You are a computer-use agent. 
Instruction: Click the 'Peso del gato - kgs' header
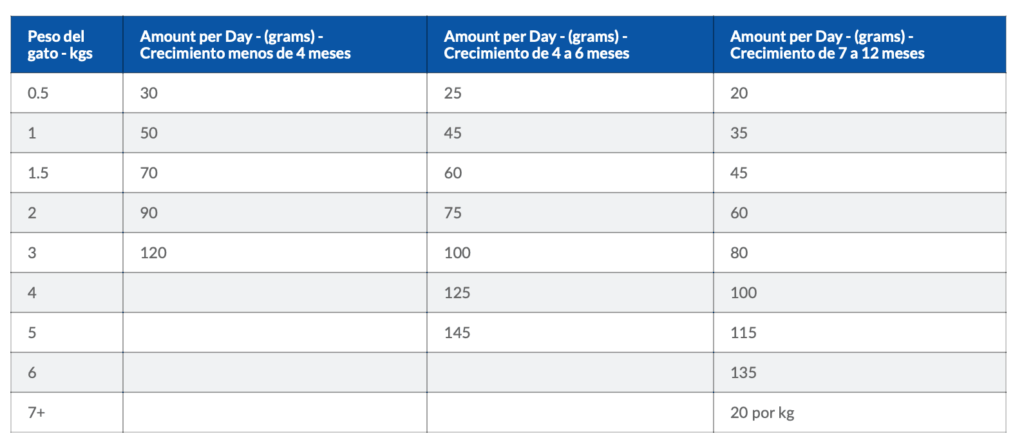67,44
